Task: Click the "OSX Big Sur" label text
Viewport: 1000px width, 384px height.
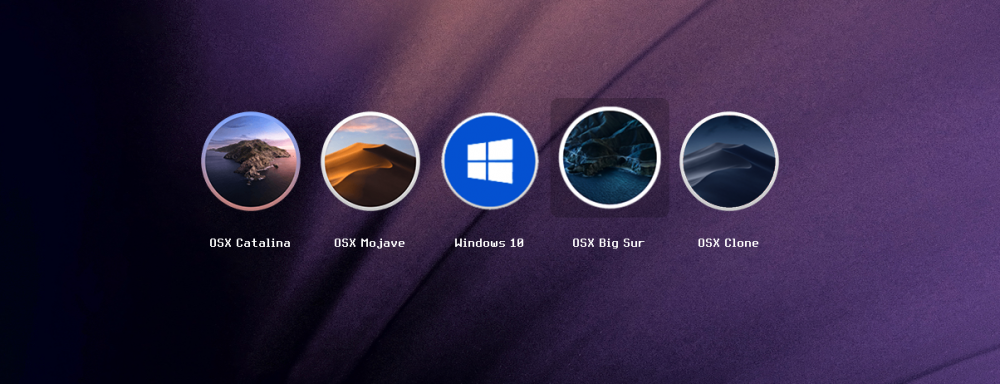Action: tap(608, 243)
